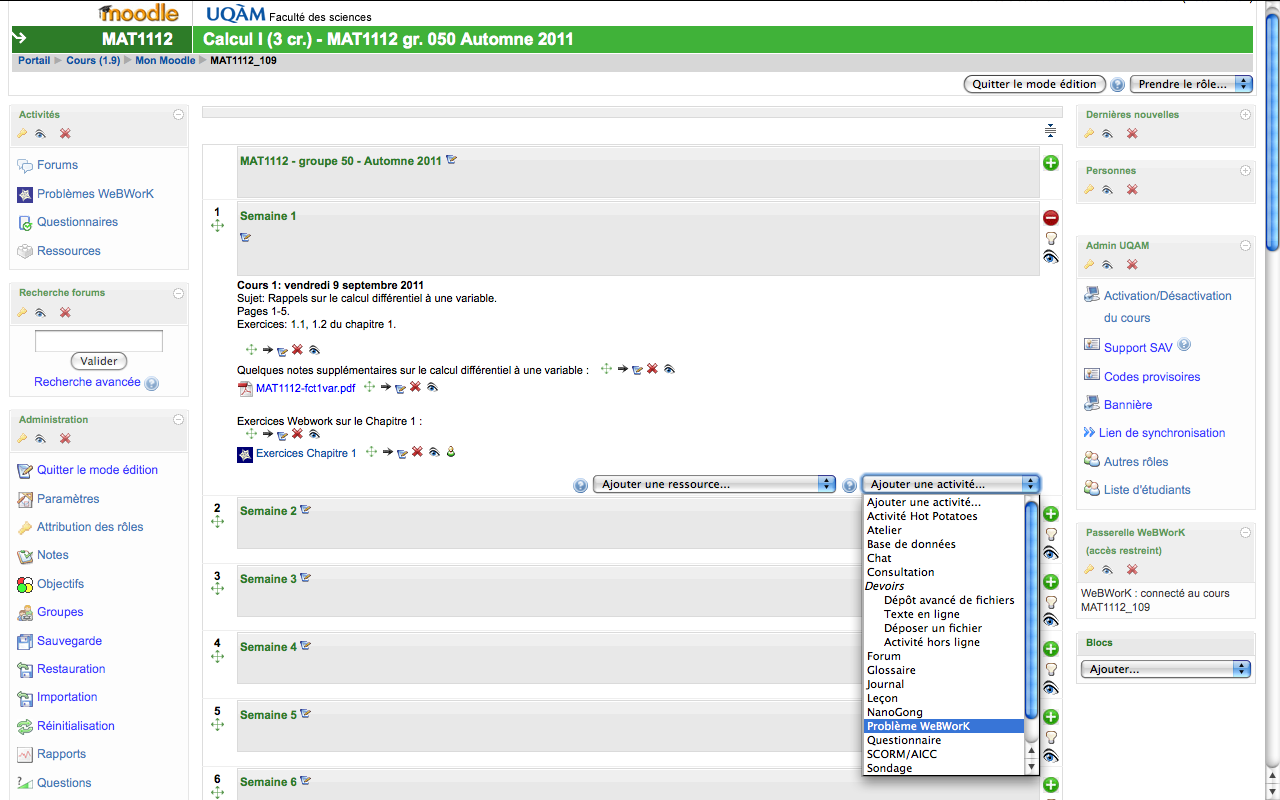Image resolution: width=1280 pixels, height=800 pixels.
Task: Click the help icon next to Support SAV
Action: (x=1184, y=346)
